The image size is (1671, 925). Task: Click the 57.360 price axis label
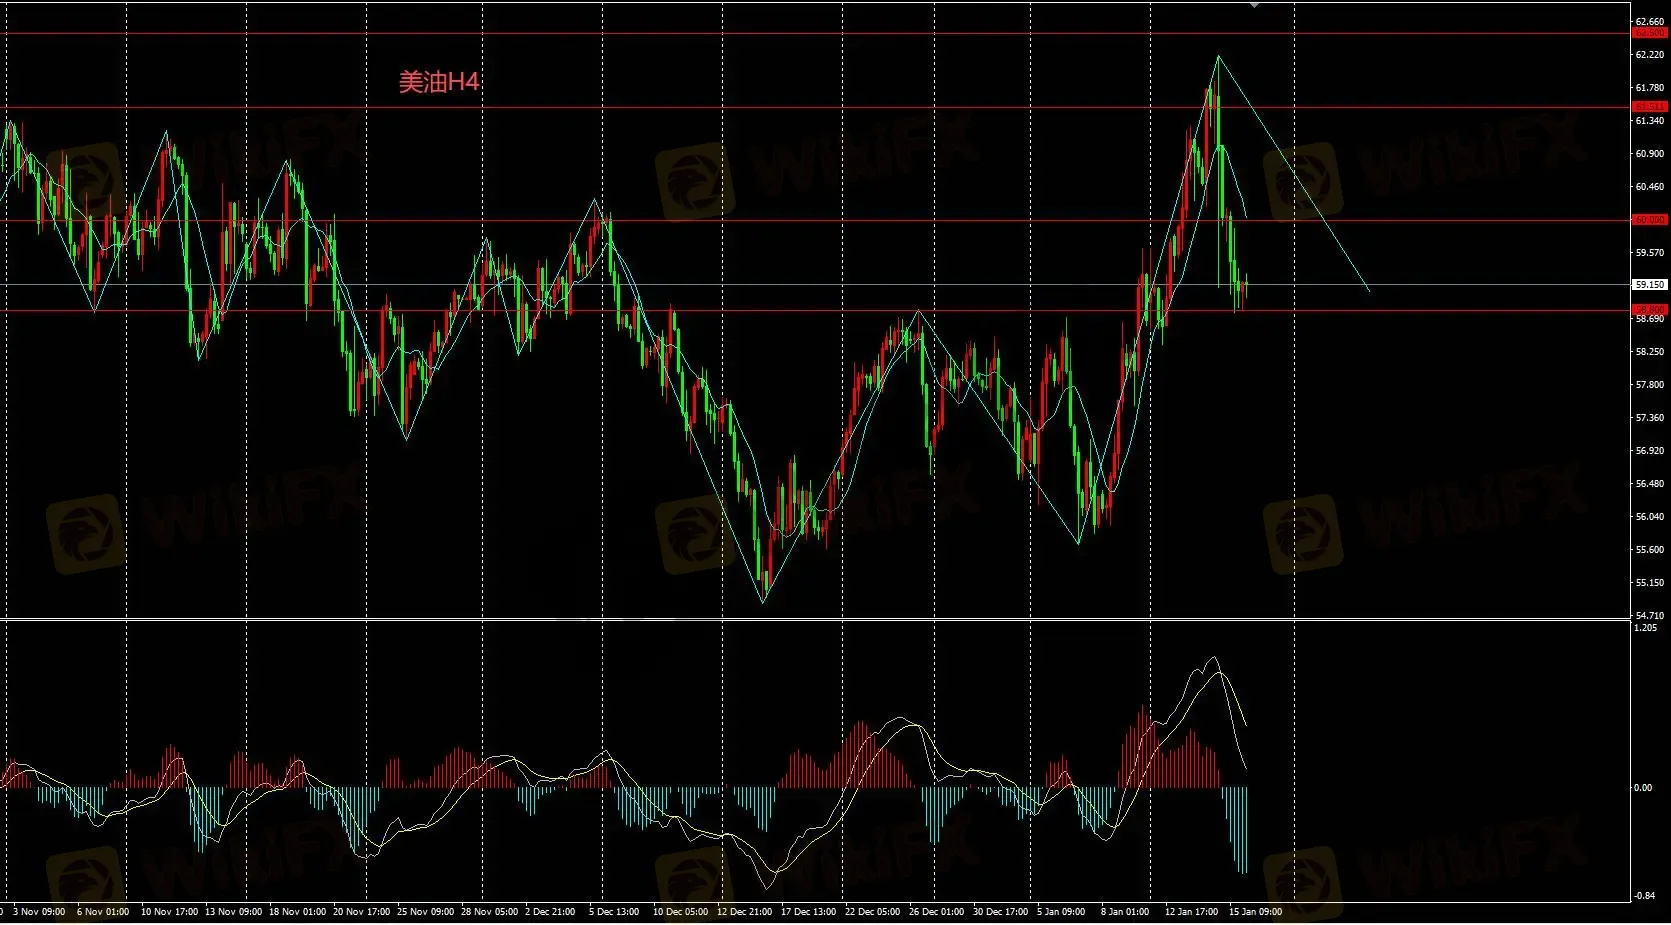pyautogui.click(x=1649, y=418)
